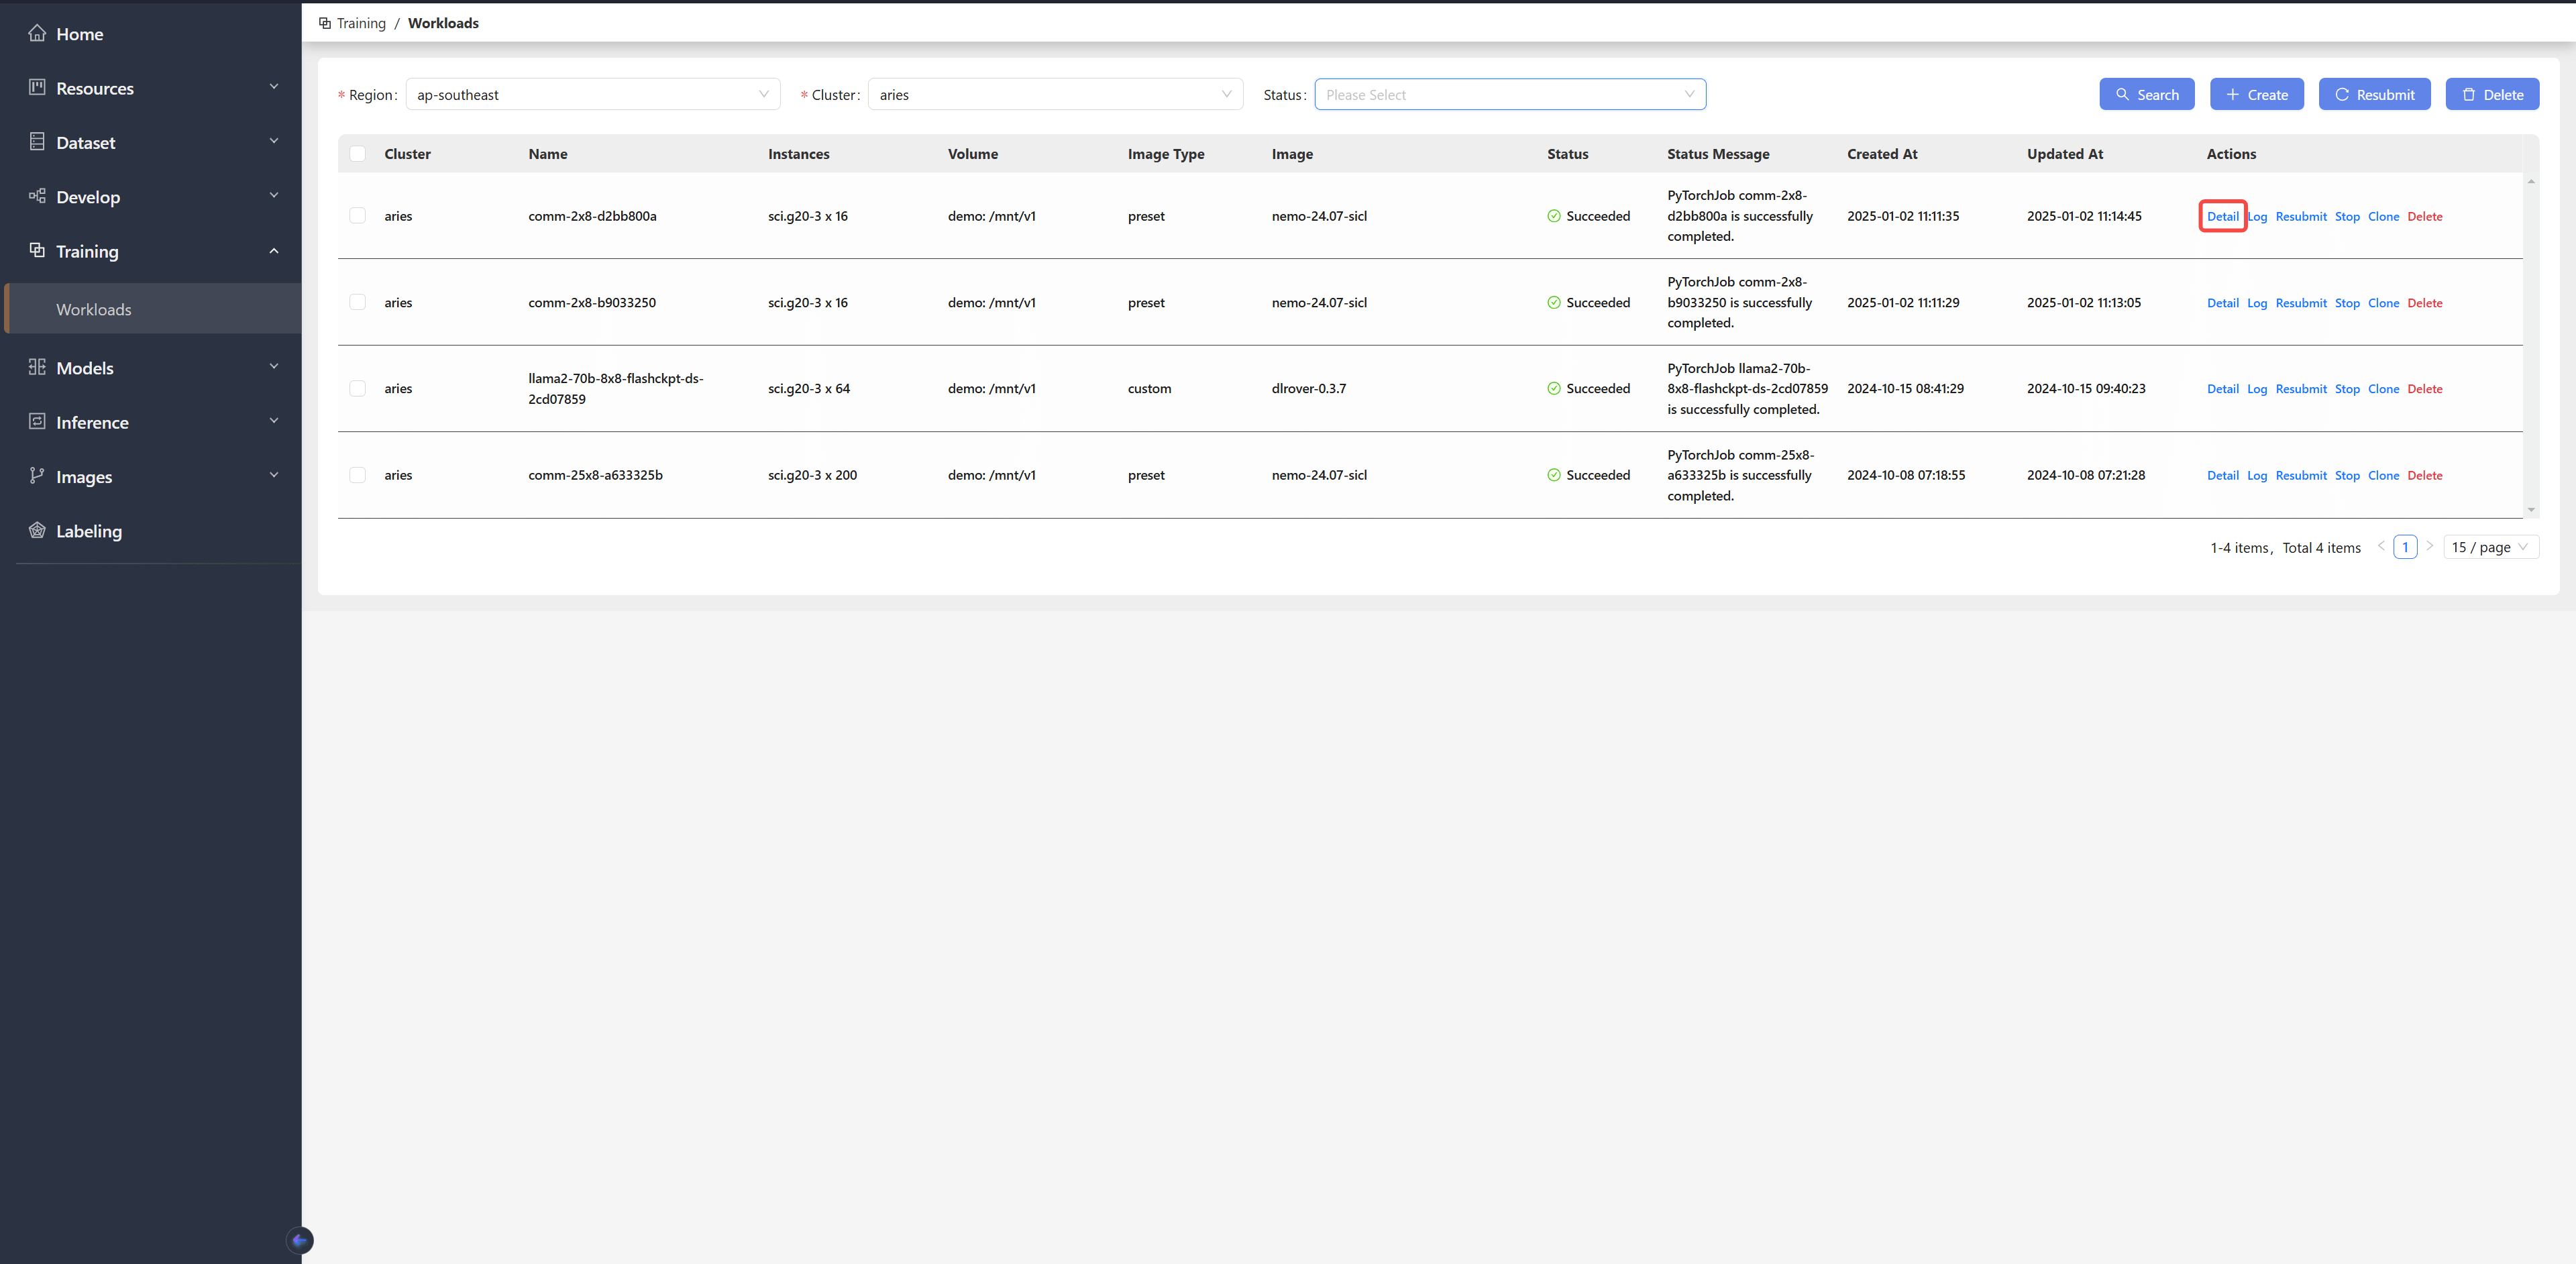2576x1264 pixels.
Task: Check the box for comm-2x8-d2bb800a row
Action: [358, 216]
